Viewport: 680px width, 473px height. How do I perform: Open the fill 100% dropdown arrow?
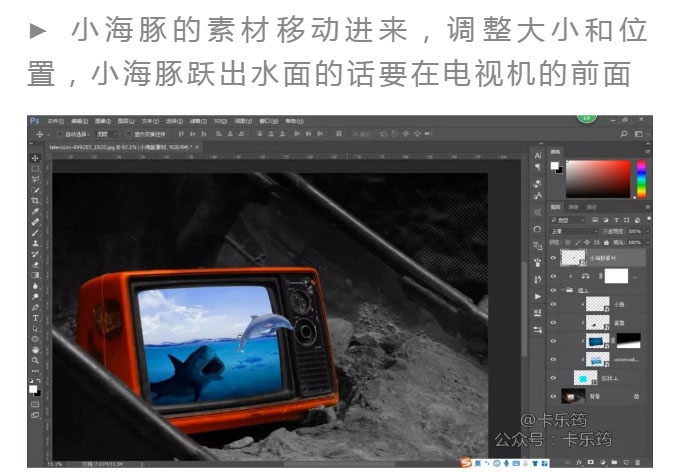coord(647,242)
